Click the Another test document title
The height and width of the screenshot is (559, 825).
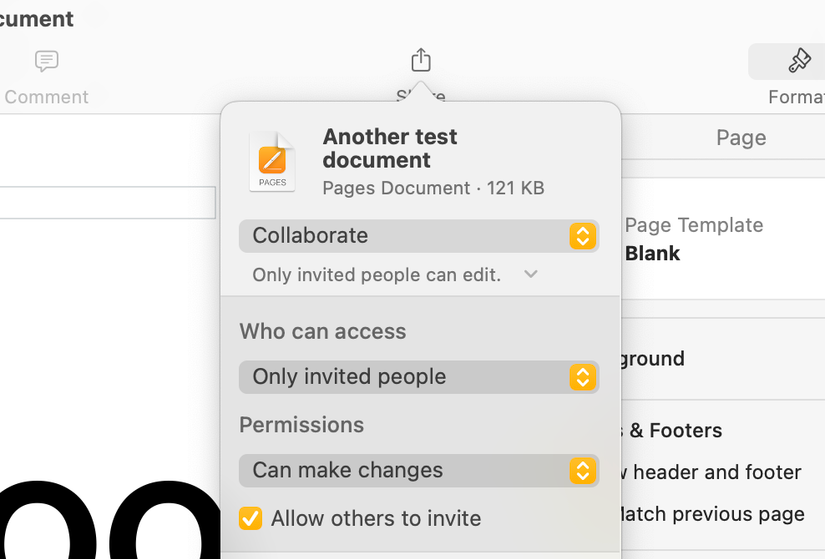(390, 148)
